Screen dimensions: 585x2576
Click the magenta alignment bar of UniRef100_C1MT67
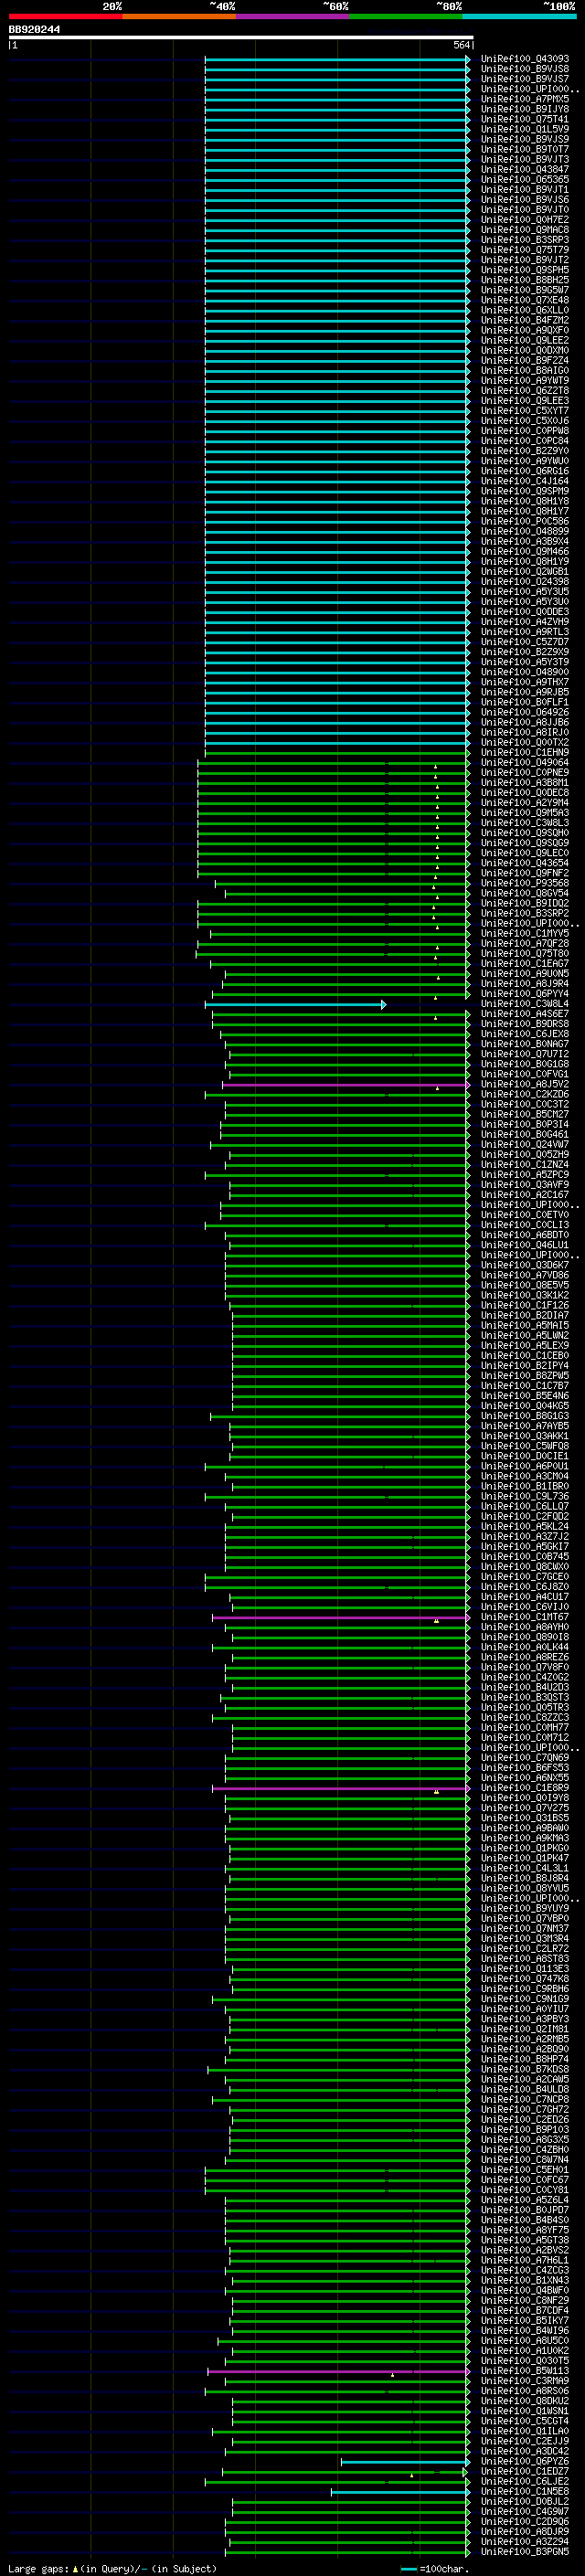point(341,1617)
